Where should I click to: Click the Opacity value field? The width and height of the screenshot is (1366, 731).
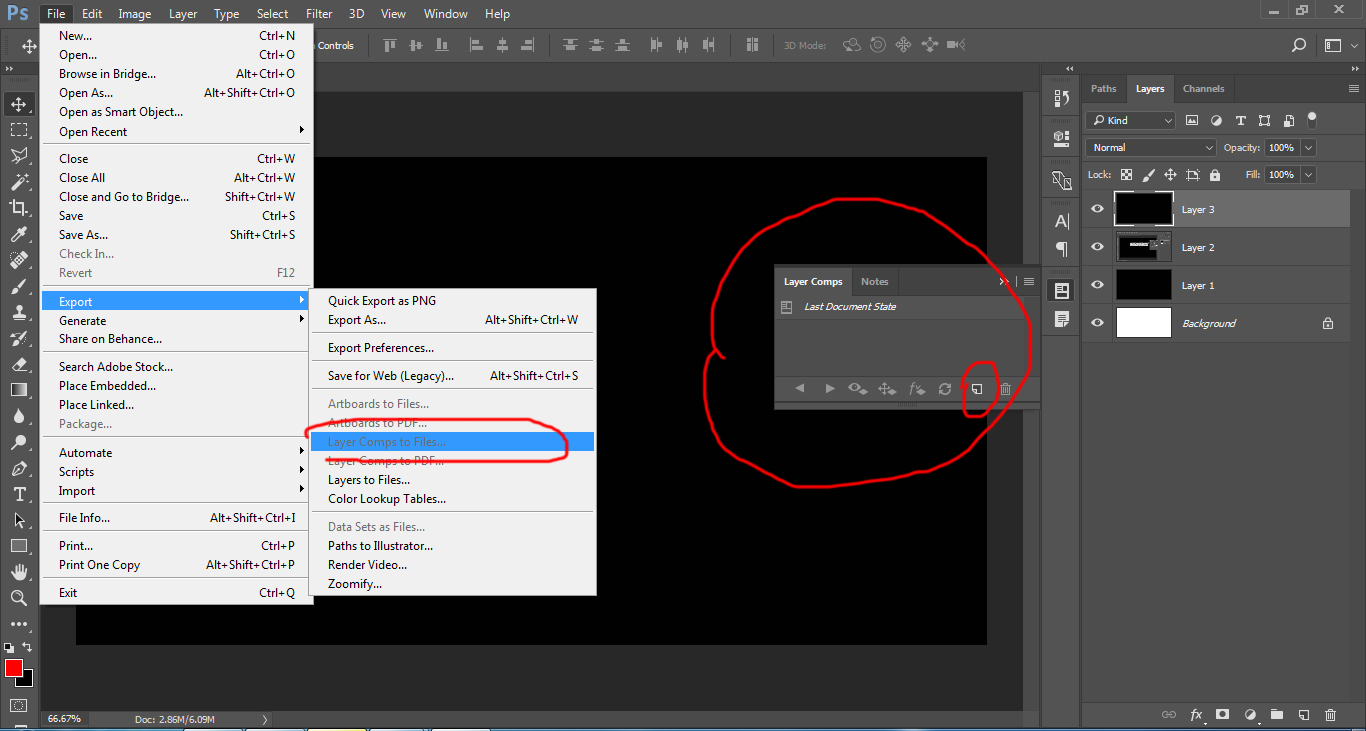click(1281, 147)
